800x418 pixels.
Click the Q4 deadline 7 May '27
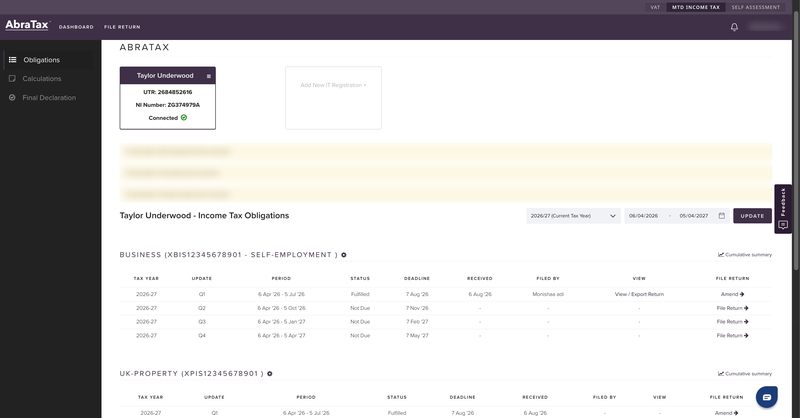417,336
